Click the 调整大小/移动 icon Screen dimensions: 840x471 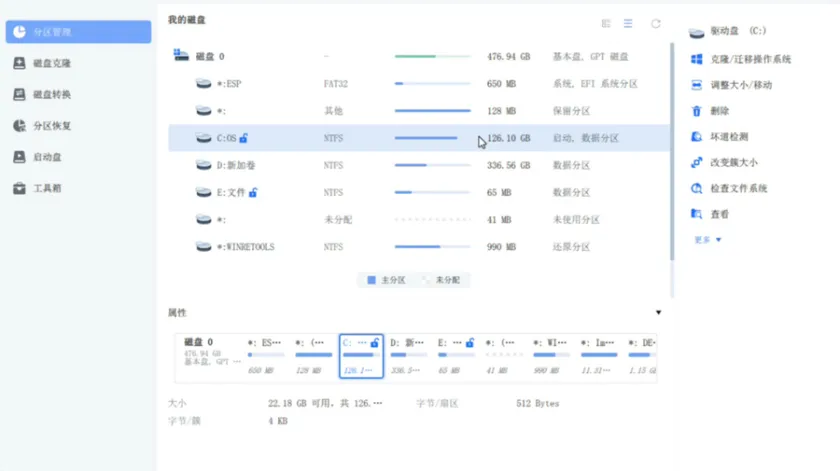coord(696,85)
